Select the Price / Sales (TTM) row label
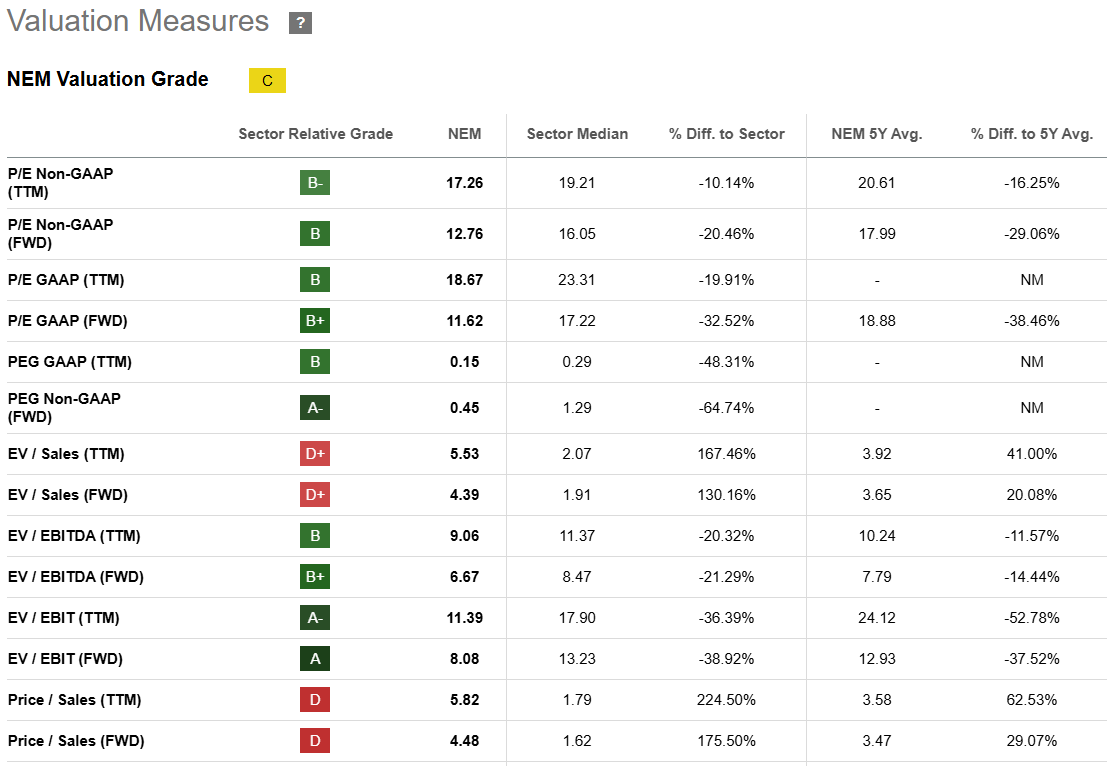1111x766 pixels. pos(74,700)
